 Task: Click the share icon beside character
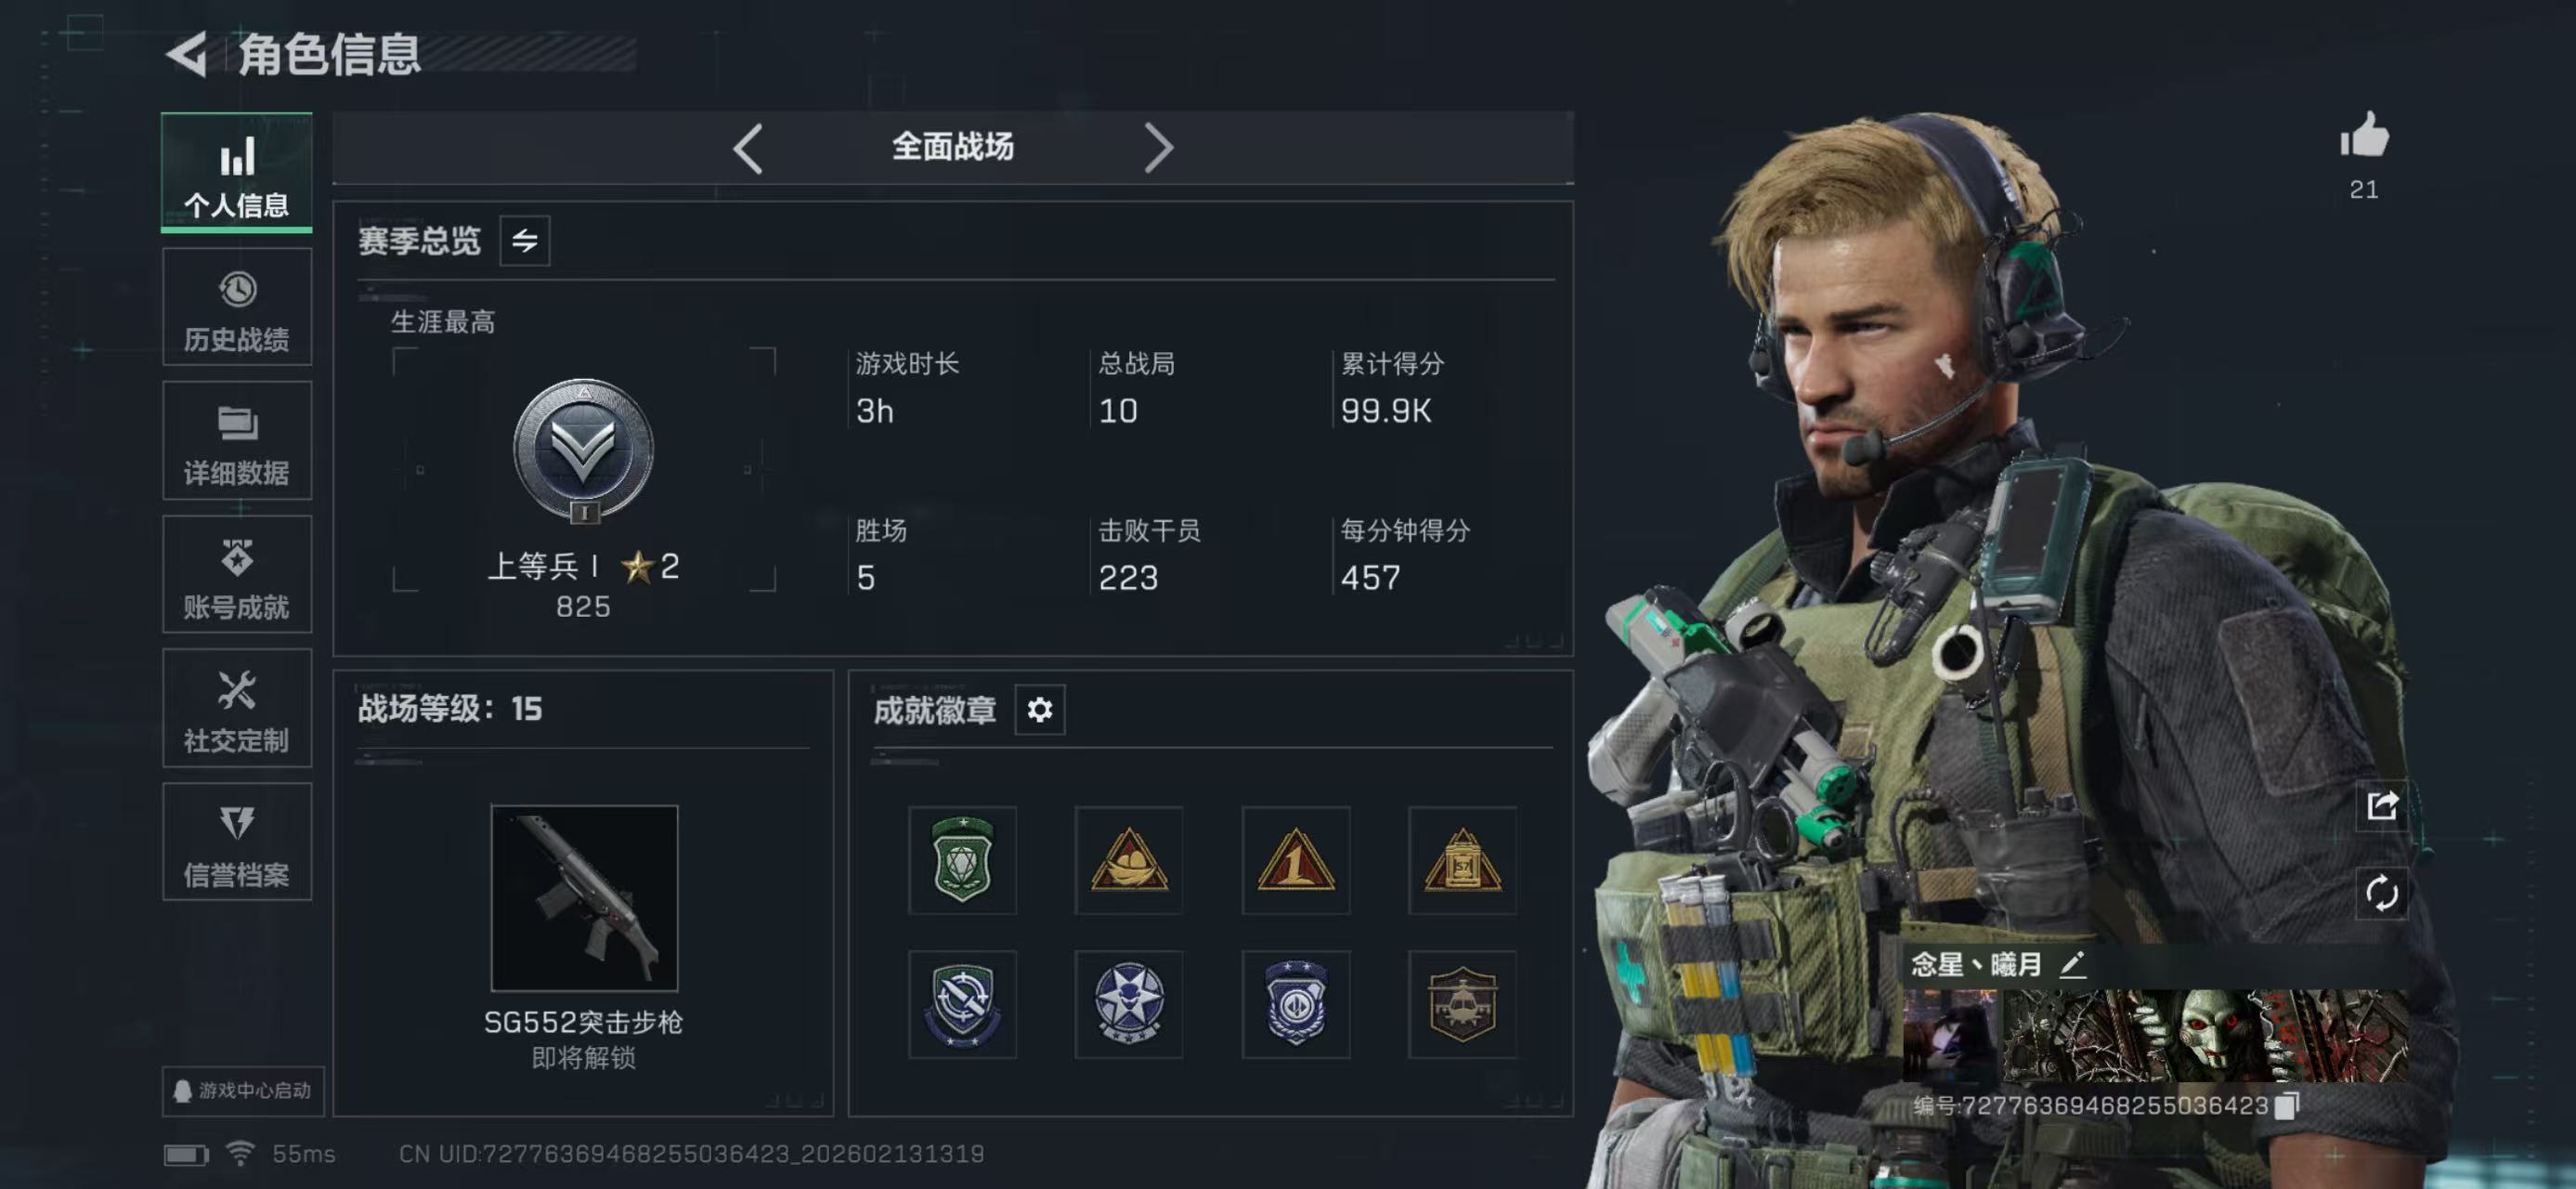click(x=2382, y=804)
